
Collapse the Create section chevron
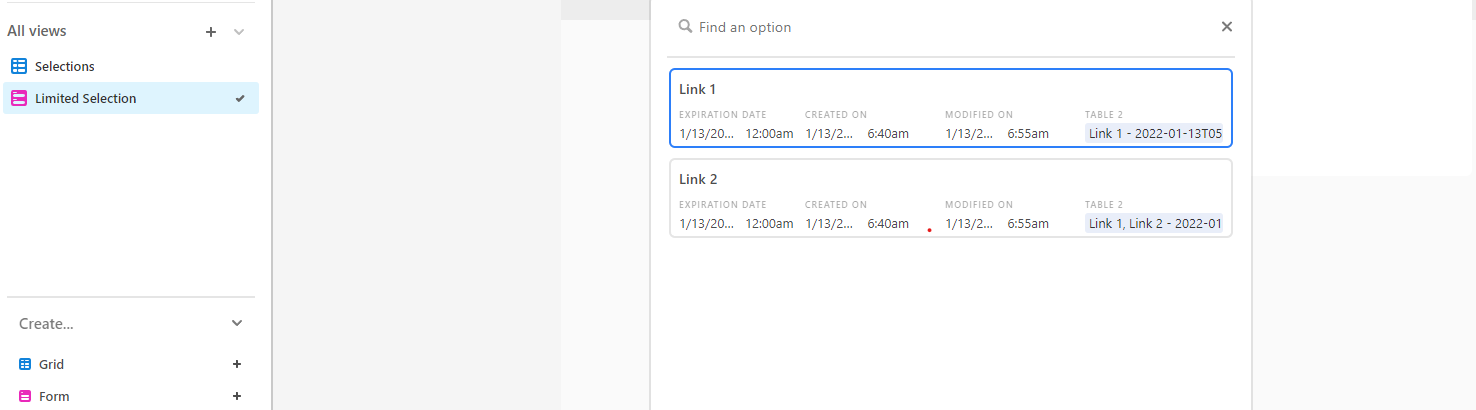[237, 323]
